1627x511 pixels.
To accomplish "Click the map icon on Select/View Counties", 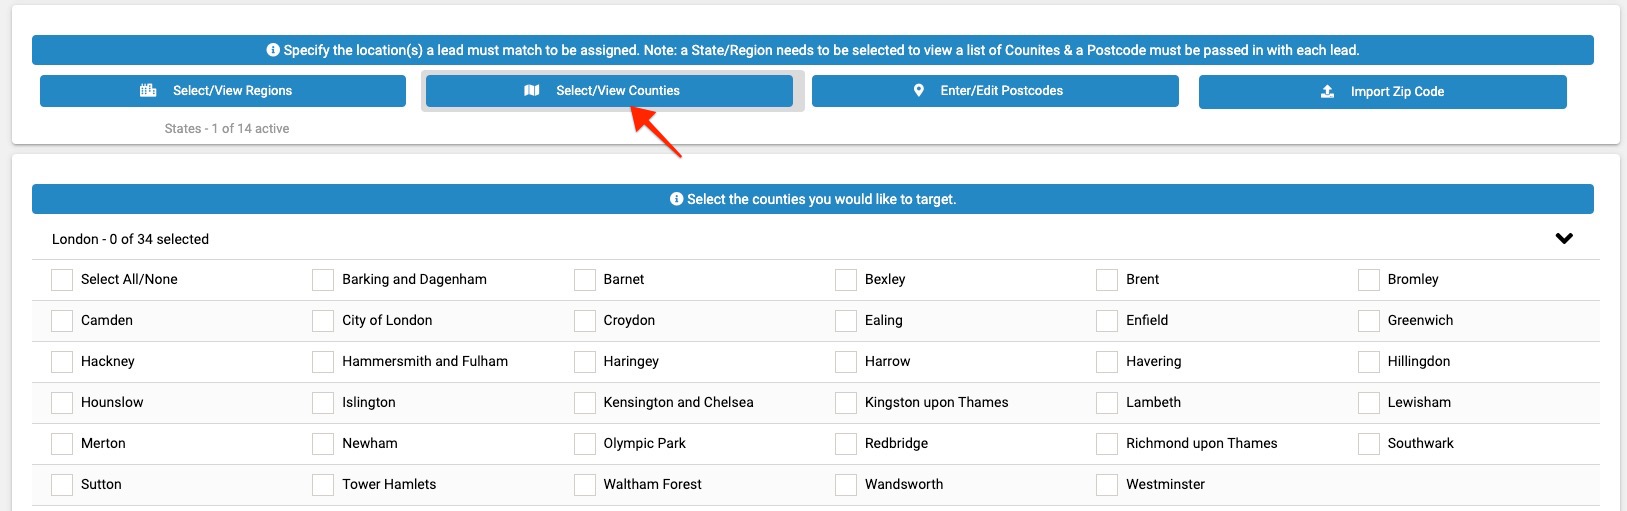I will pyautogui.click(x=532, y=90).
